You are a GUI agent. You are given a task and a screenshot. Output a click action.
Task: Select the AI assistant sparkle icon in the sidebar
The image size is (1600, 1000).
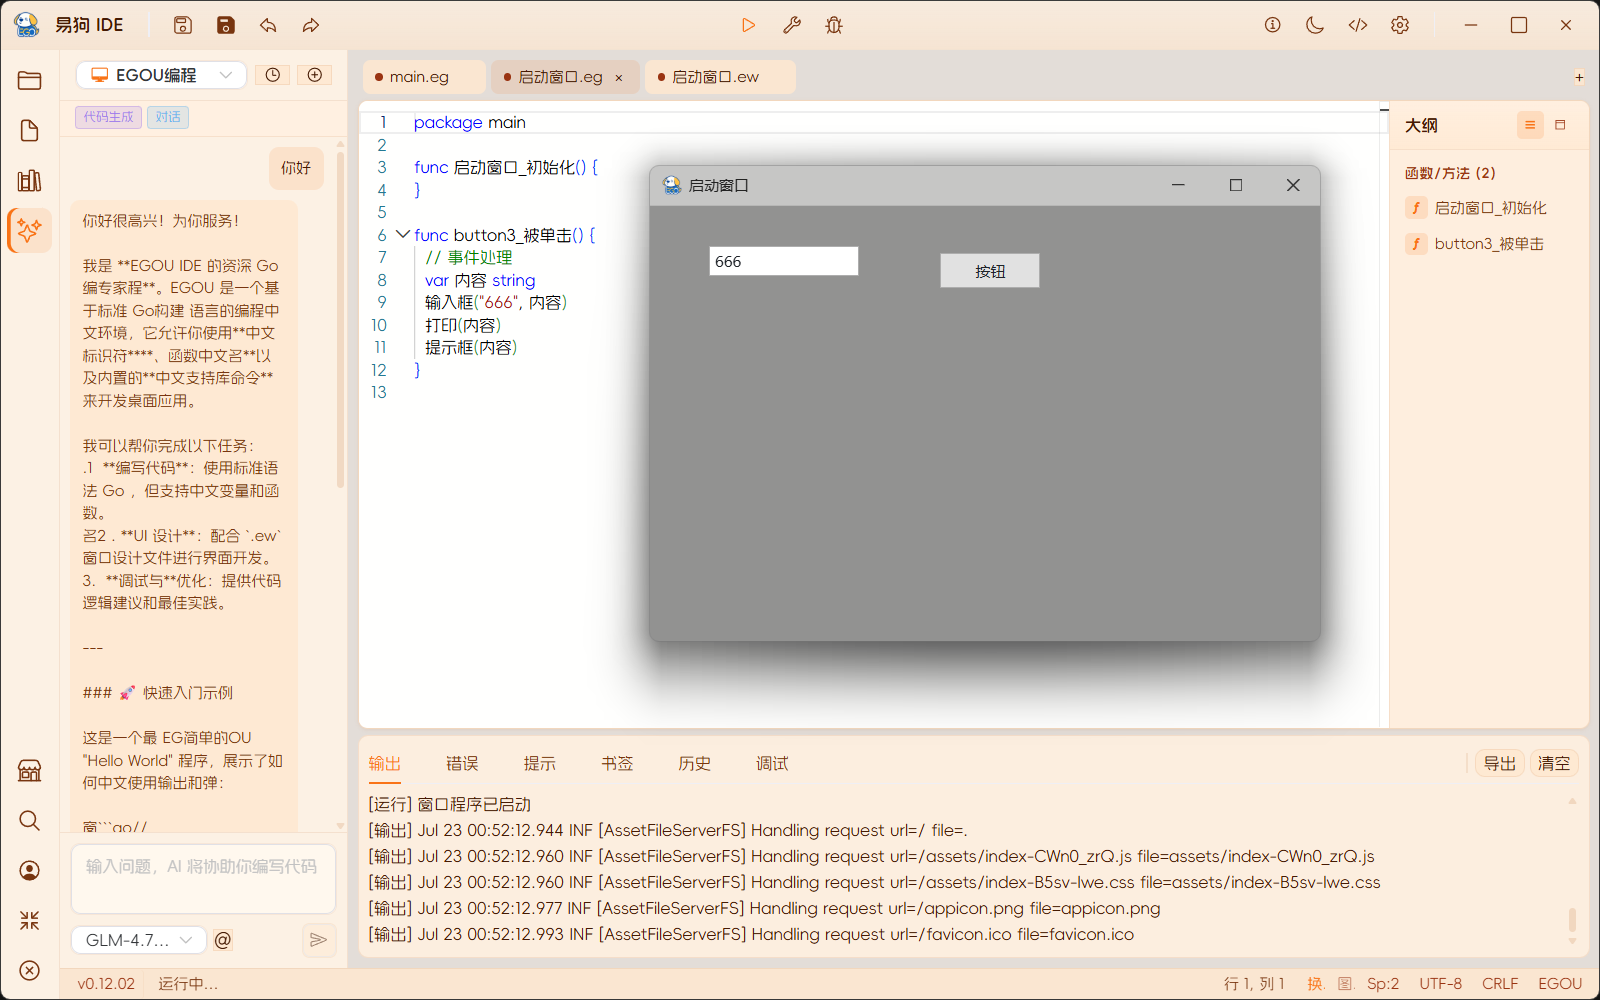coord(29,230)
